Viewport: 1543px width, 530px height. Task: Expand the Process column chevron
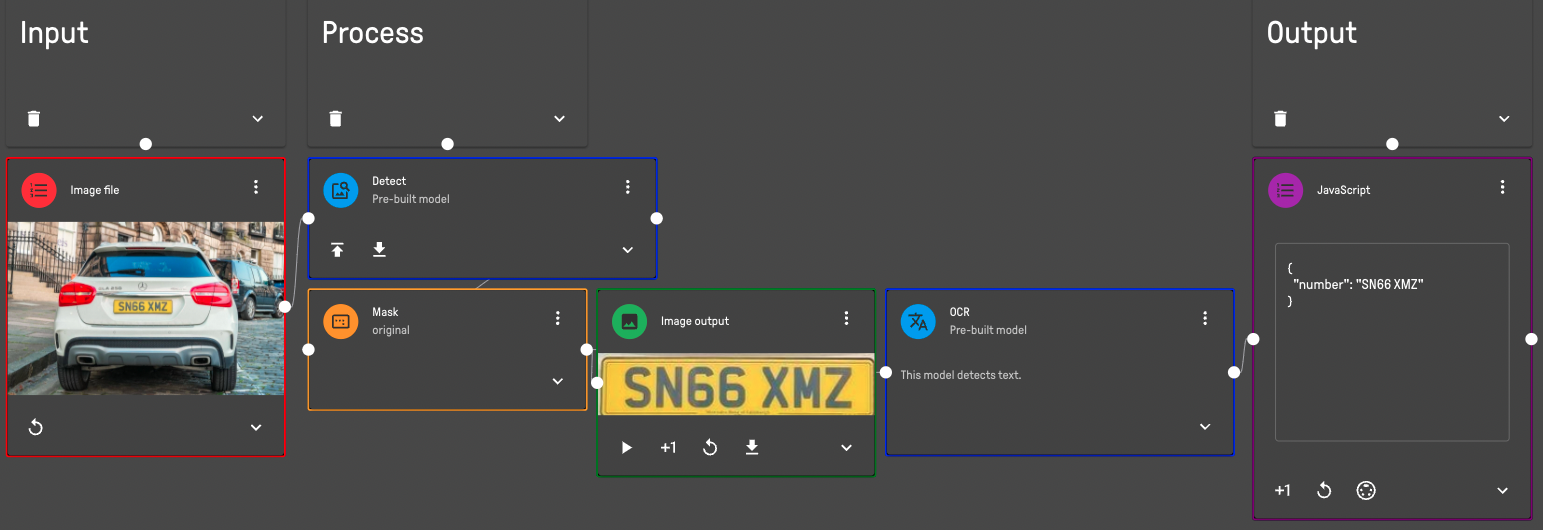[560, 119]
